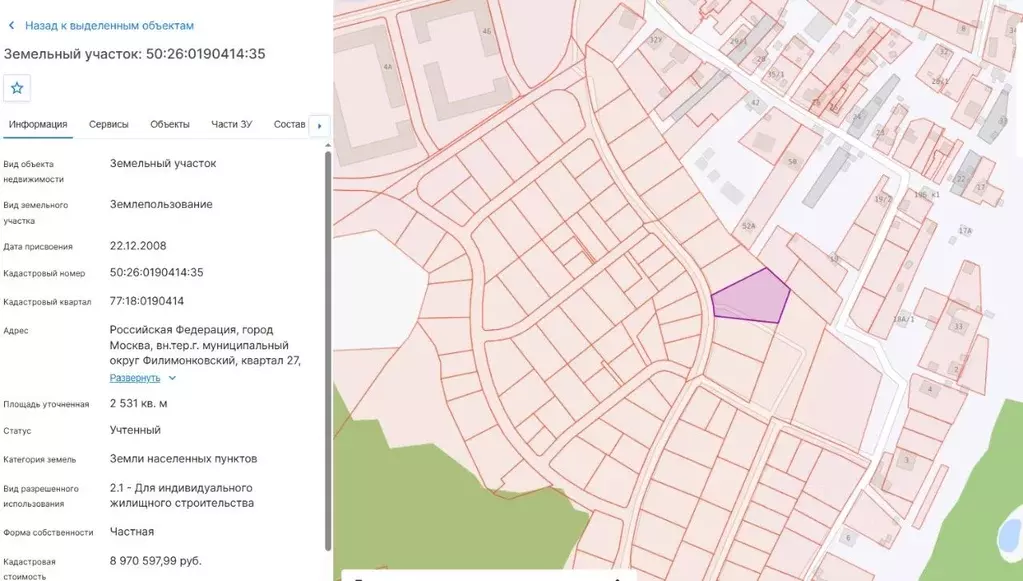Click map building labeled 33
Image resolution: width=1023 pixels, height=581 pixels.
point(958,327)
